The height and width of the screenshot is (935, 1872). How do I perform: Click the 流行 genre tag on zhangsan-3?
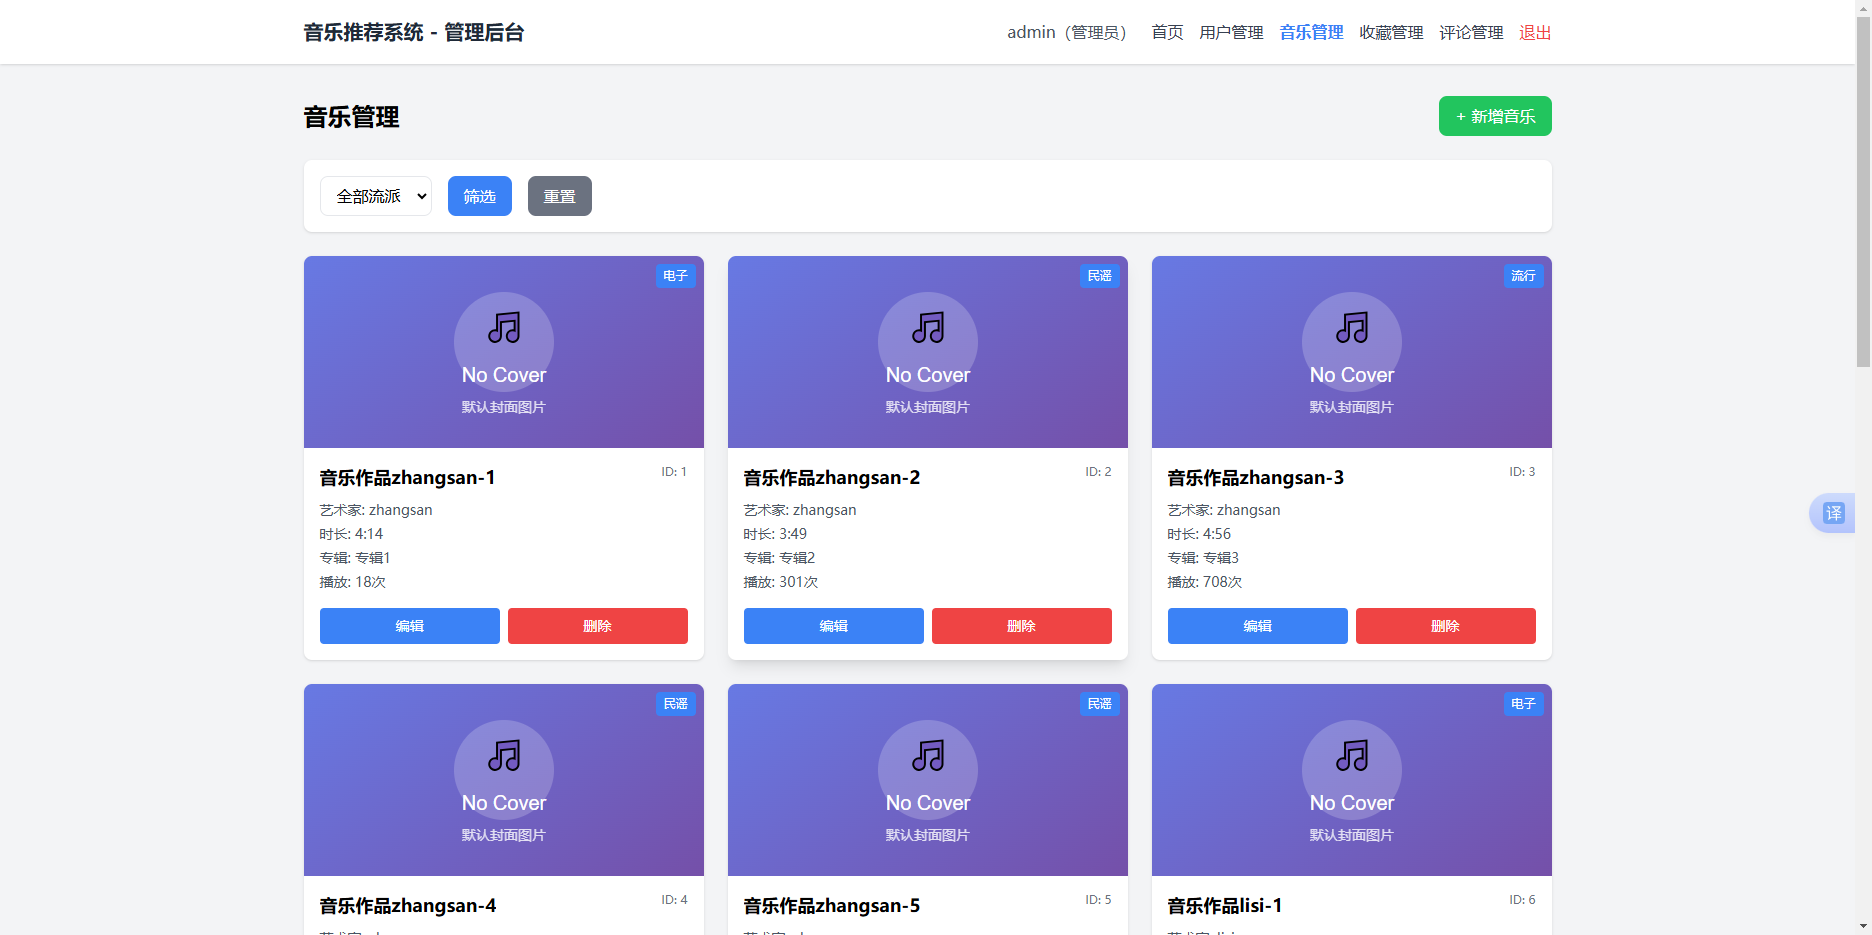click(1524, 276)
